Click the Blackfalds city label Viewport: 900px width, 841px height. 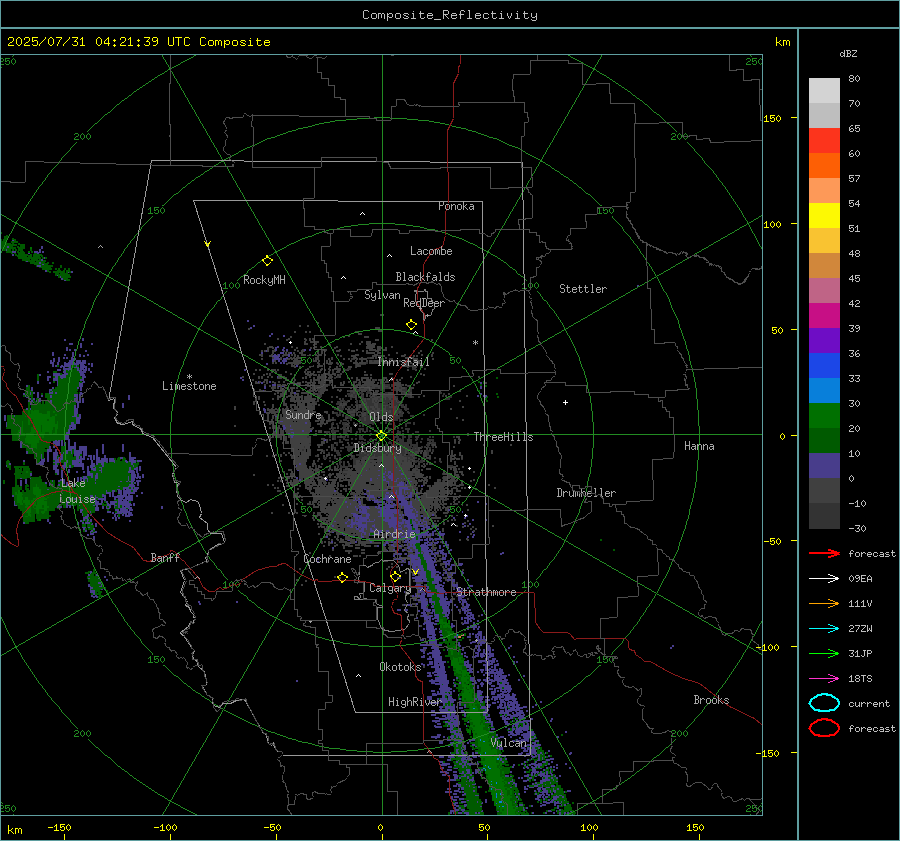[425, 277]
